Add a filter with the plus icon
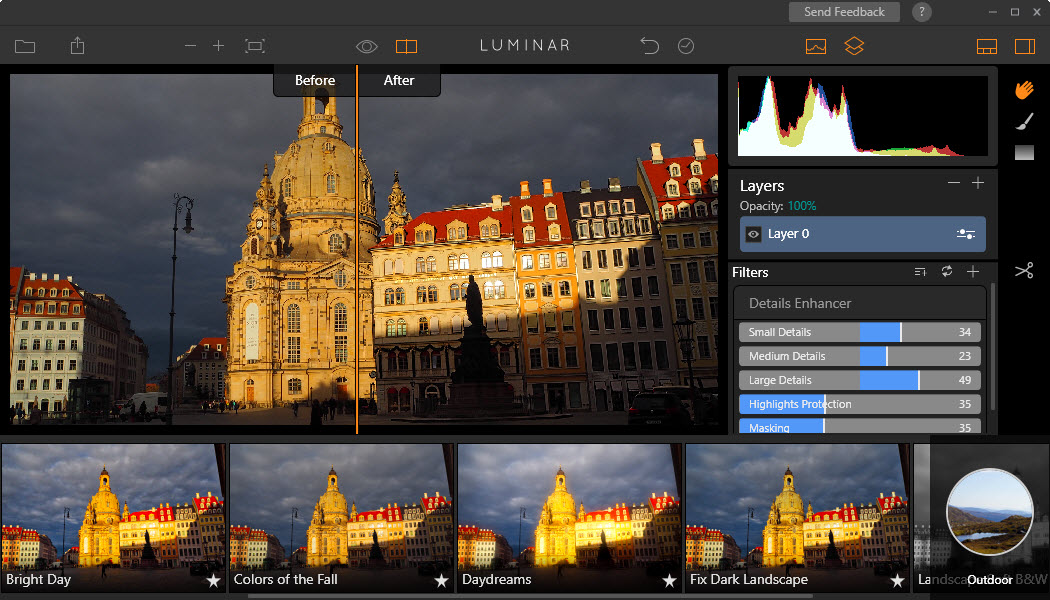This screenshot has height=600, width=1050. click(973, 271)
